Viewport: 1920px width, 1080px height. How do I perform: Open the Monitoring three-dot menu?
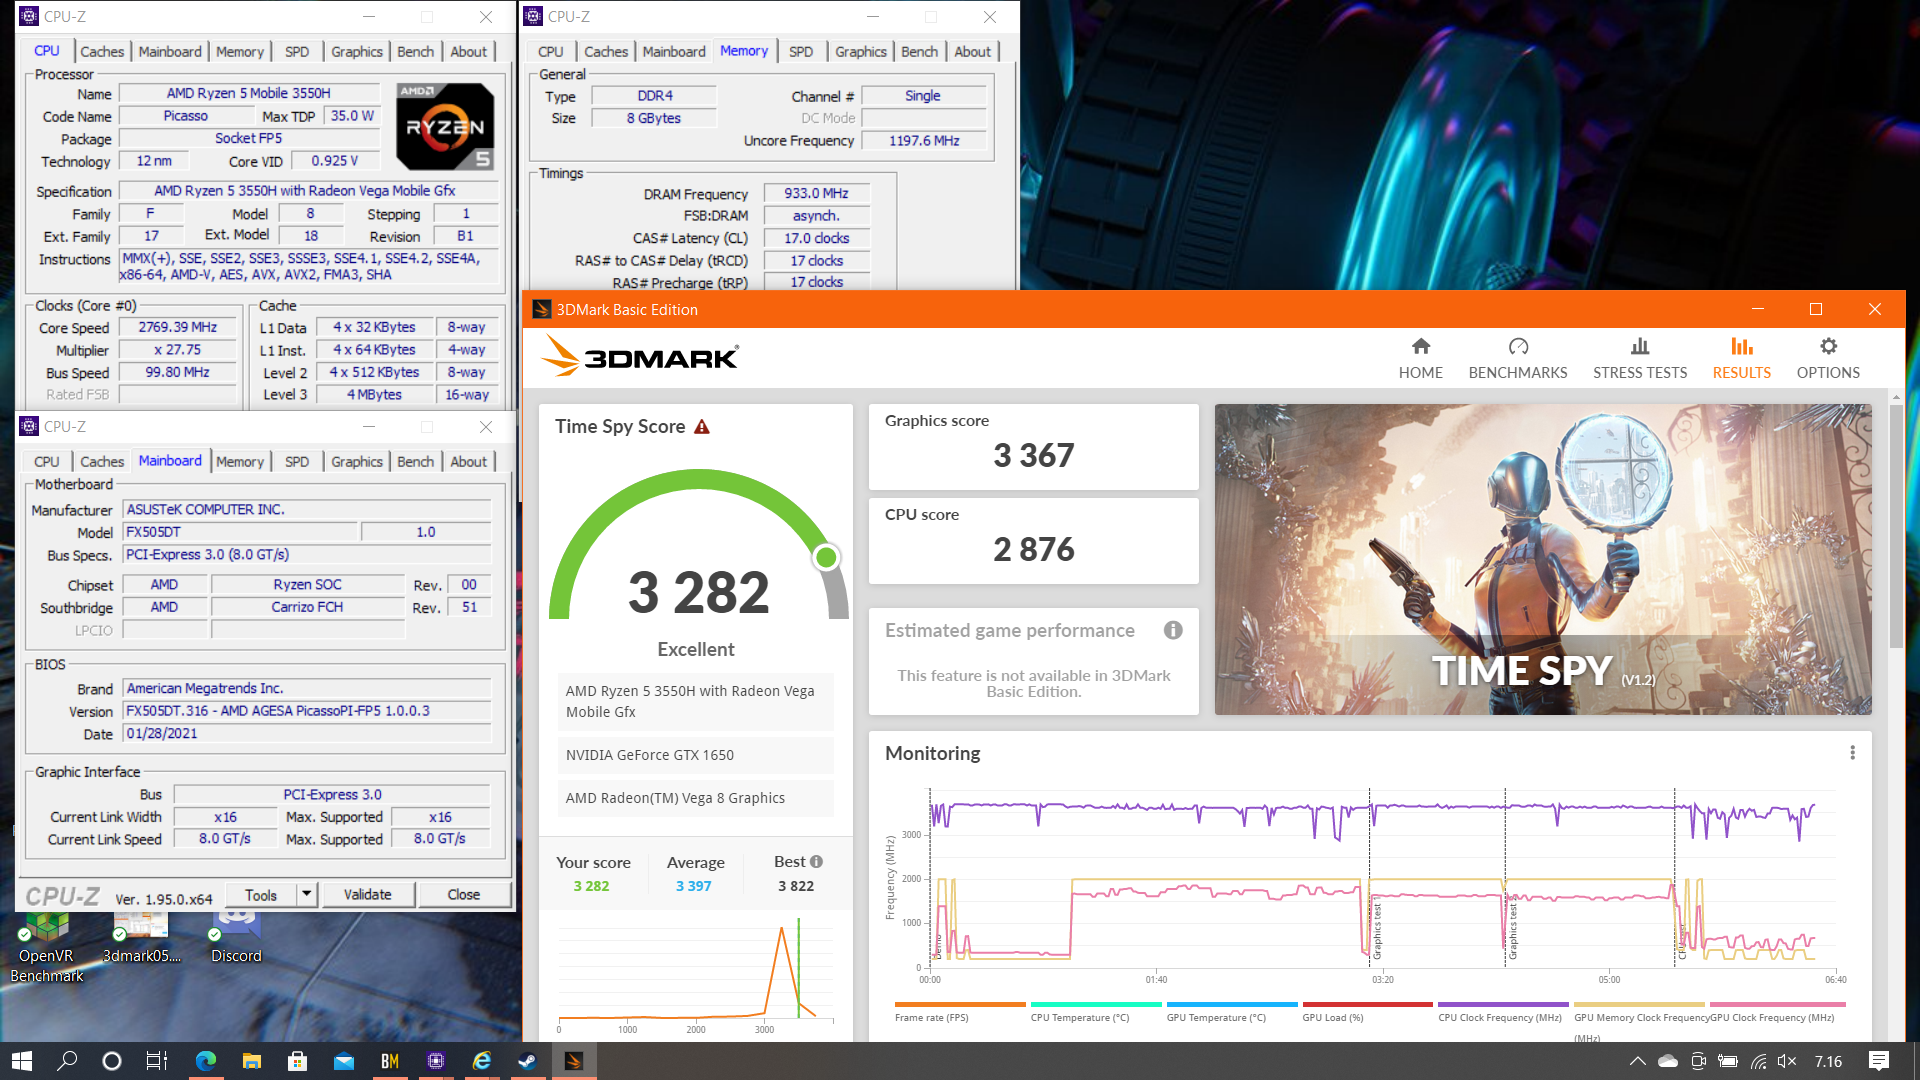tap(1852, 752)
